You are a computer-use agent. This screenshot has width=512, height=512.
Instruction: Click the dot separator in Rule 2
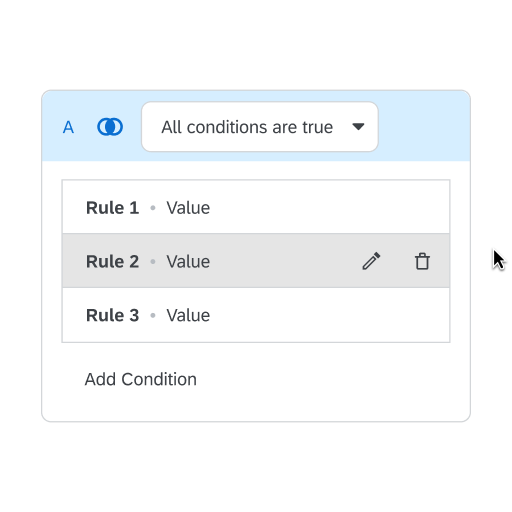pos(153,262)
